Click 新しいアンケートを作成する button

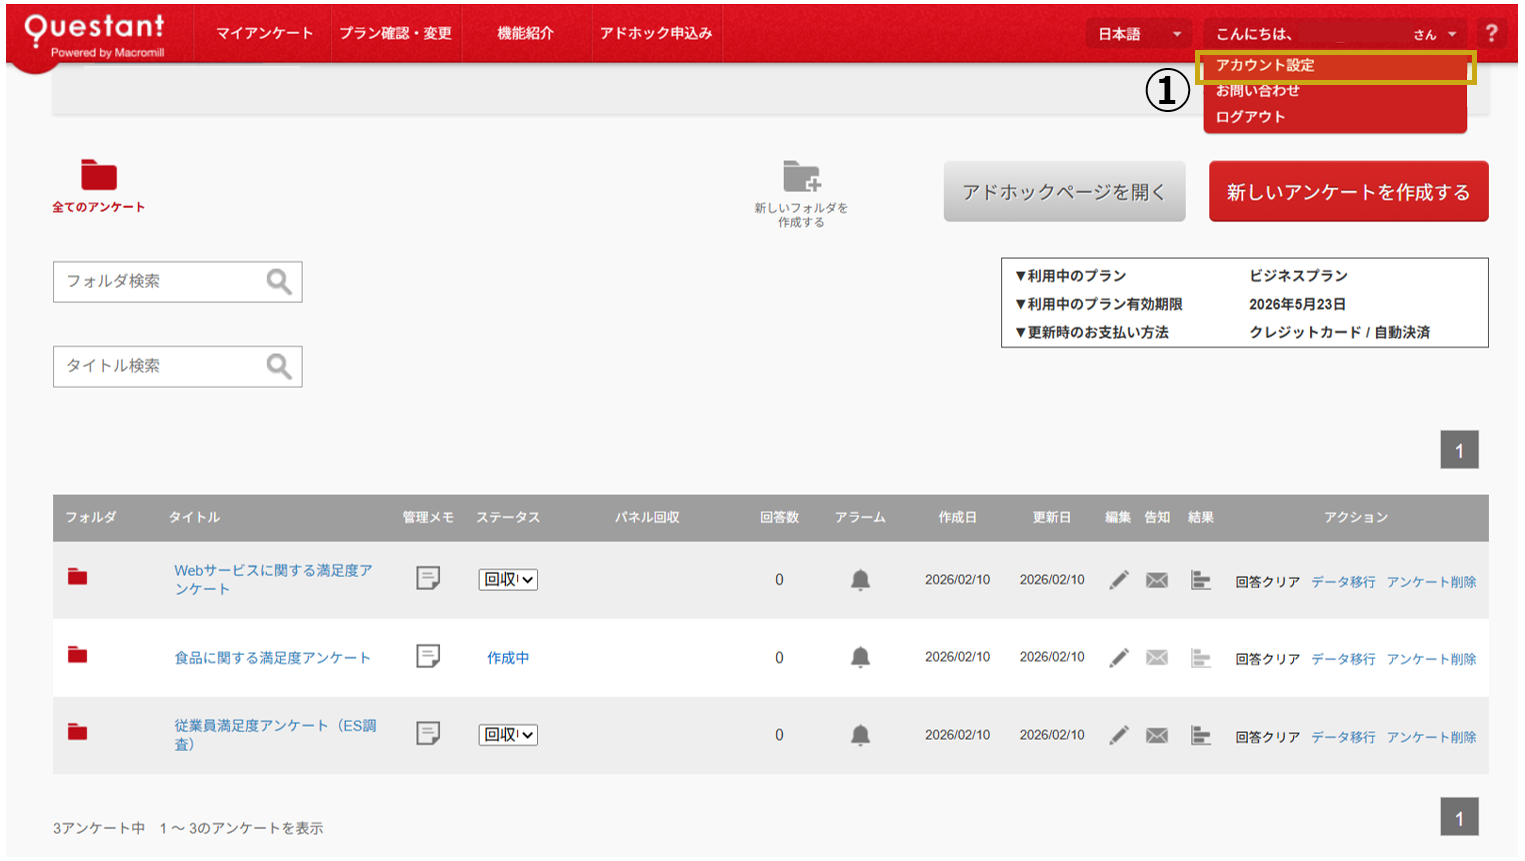tap(1348, 192)
